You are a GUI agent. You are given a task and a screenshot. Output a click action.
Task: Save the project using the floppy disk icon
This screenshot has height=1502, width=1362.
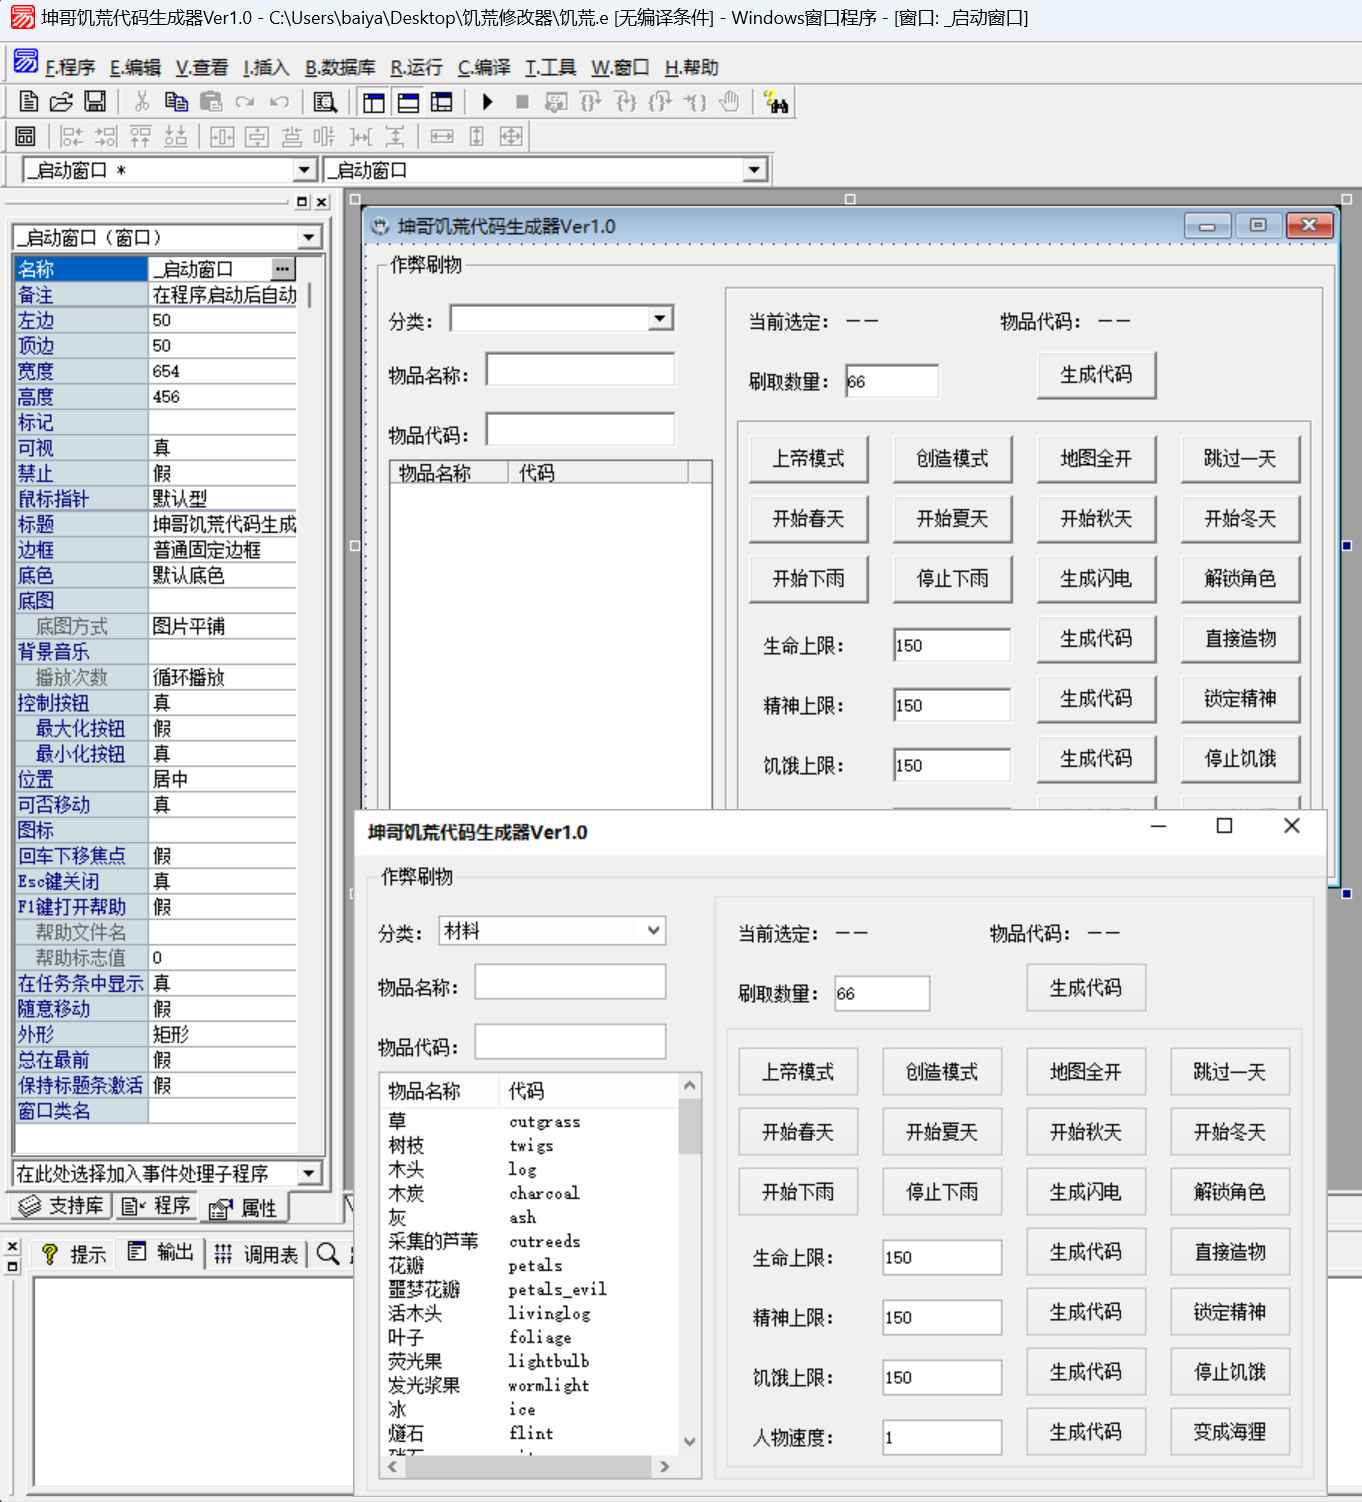(x=95, y=102)
